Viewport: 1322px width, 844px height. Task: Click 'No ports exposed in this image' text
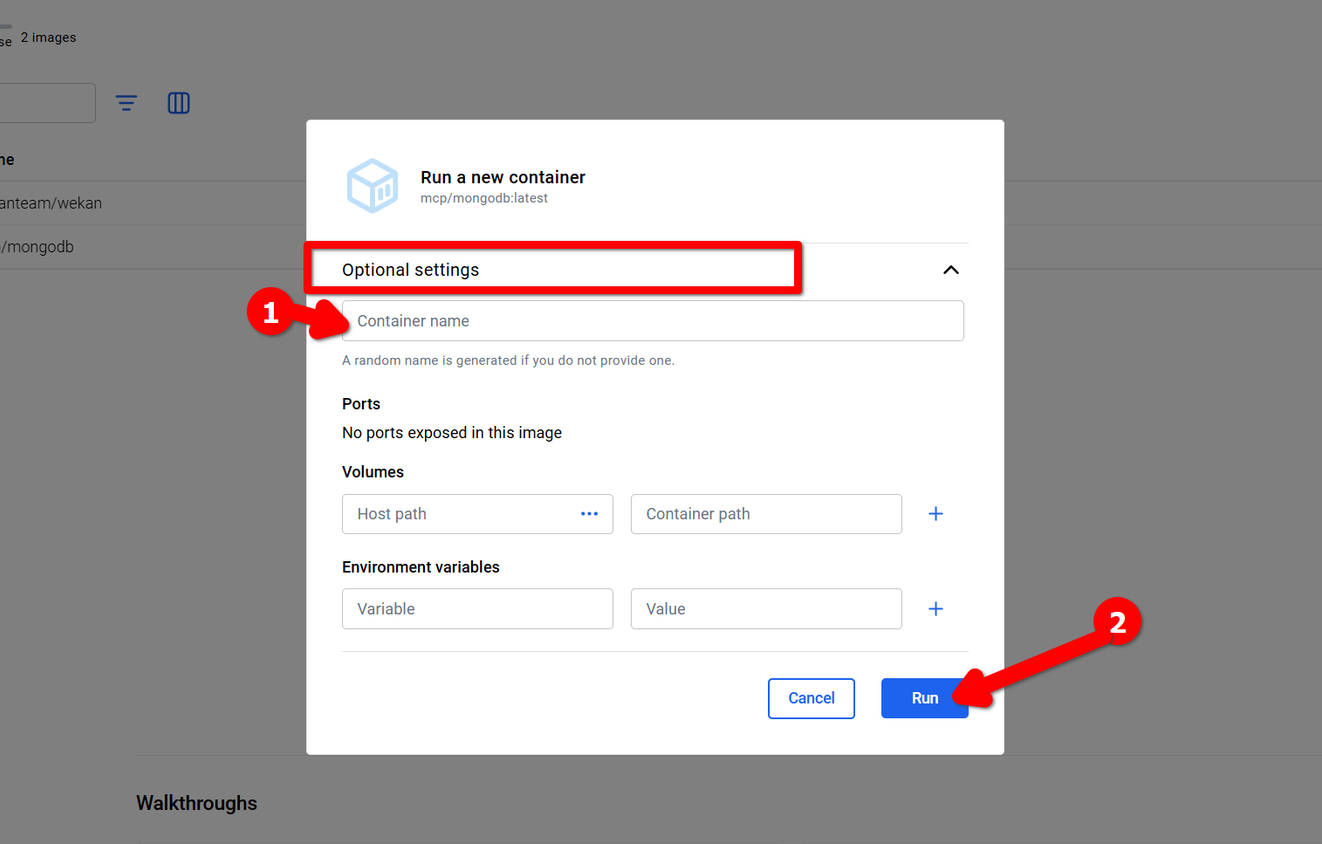tap(452, 433)
